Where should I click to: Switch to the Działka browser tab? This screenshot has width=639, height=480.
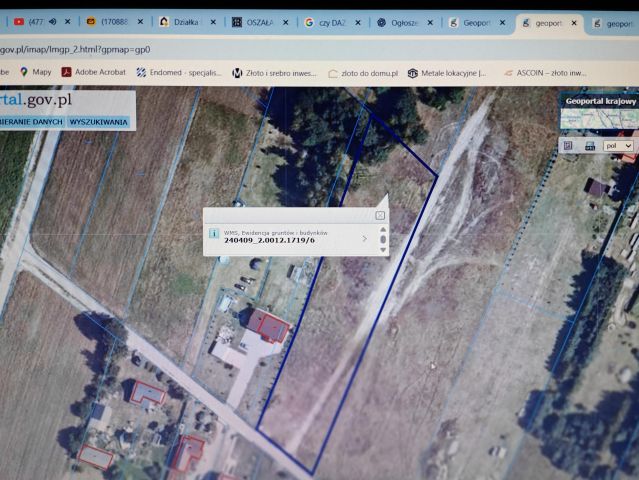[180, 22]
